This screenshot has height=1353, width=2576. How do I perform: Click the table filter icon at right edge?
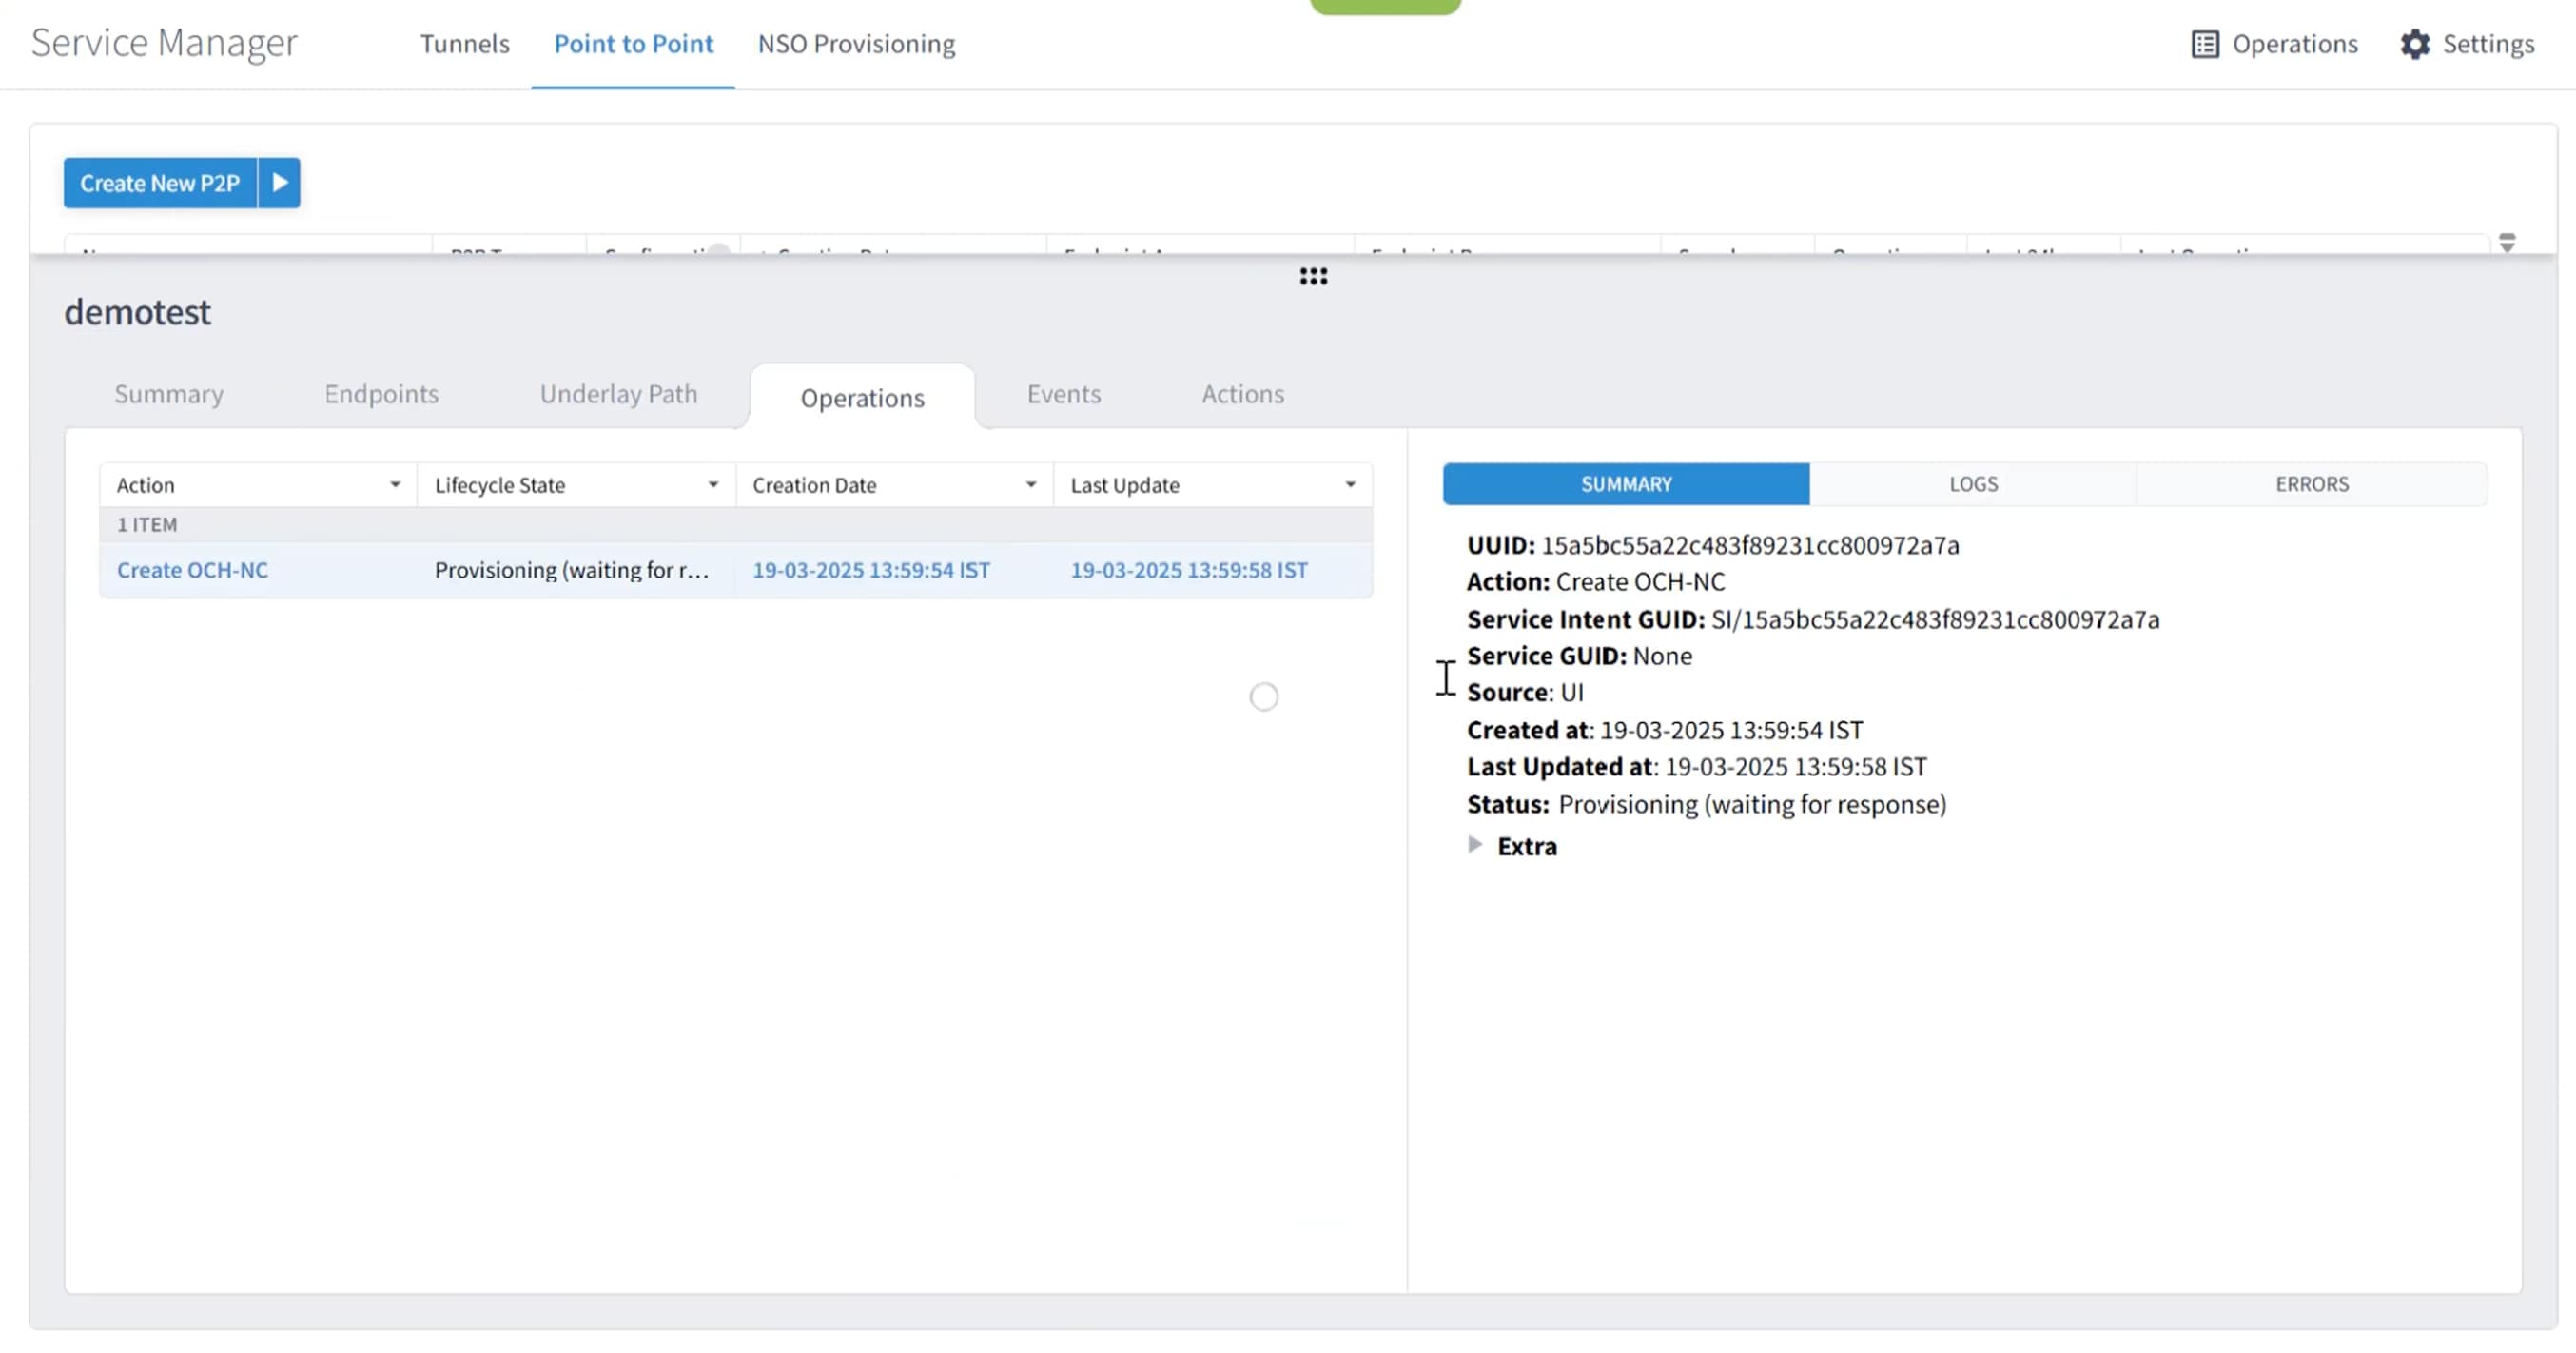(2507, 243)
